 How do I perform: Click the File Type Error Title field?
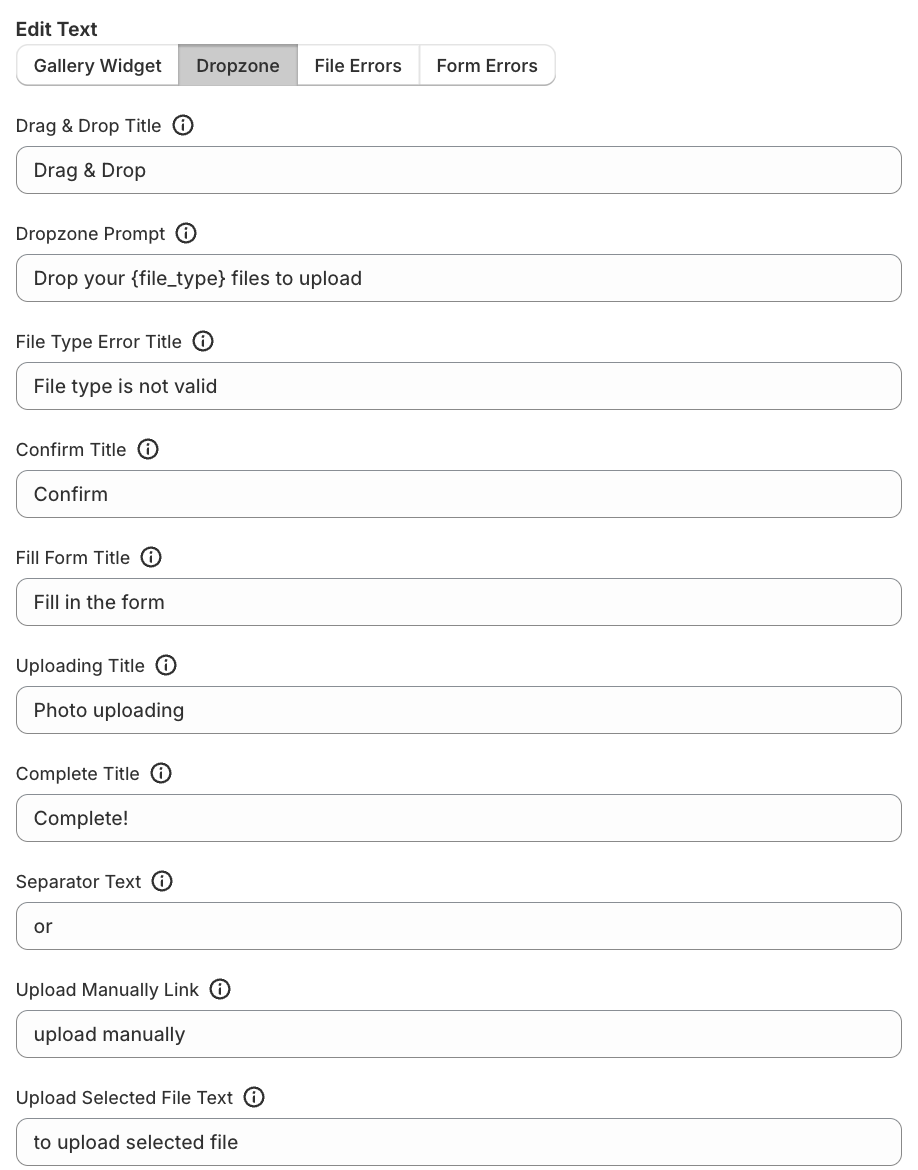[459, 386]
